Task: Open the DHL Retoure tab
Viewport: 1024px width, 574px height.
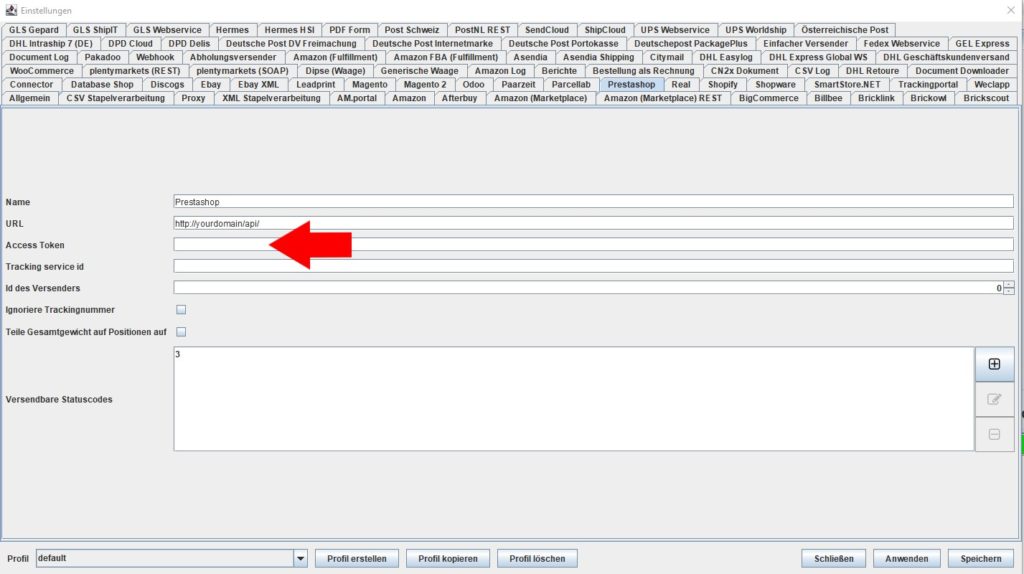Action: (872, 71)
